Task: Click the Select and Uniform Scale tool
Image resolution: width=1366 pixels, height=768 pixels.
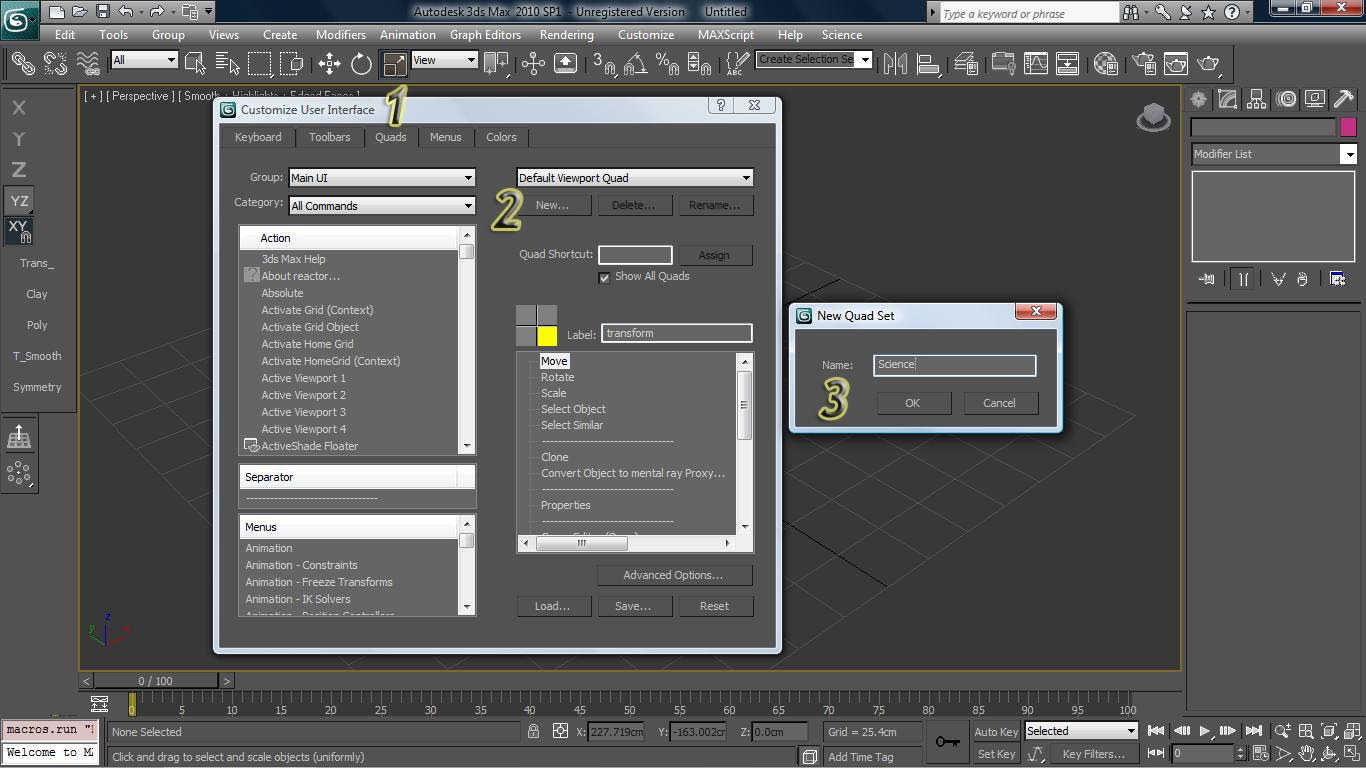Action: [x=394, y=64]
